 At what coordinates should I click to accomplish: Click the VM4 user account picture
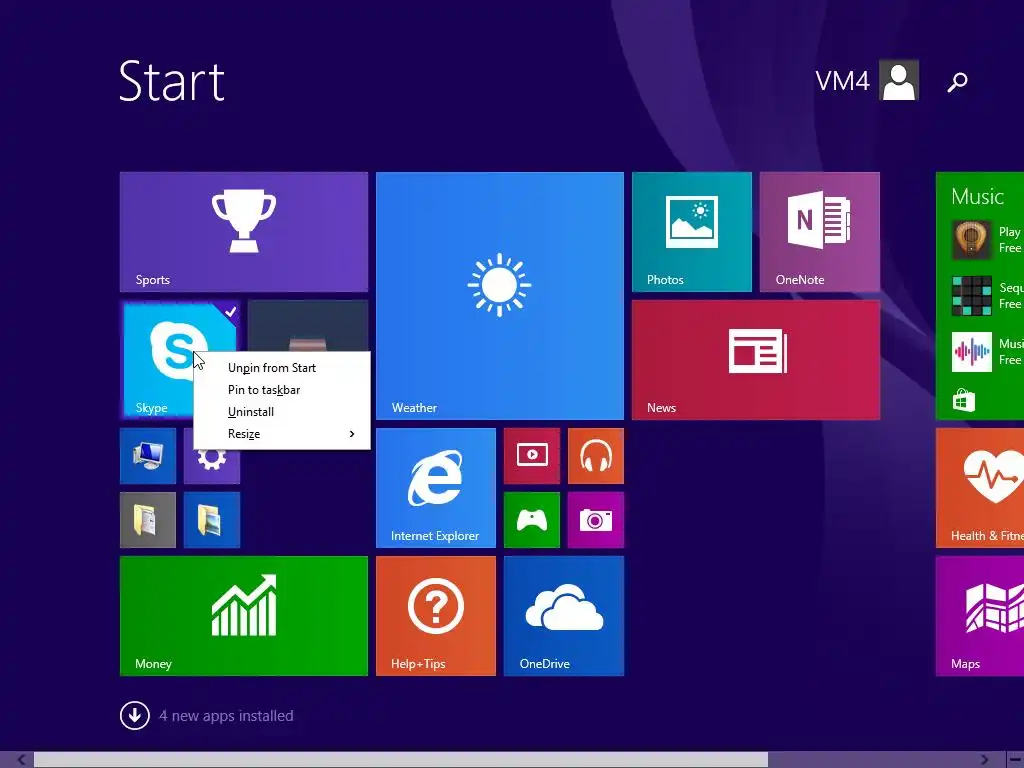click(899, 80)
